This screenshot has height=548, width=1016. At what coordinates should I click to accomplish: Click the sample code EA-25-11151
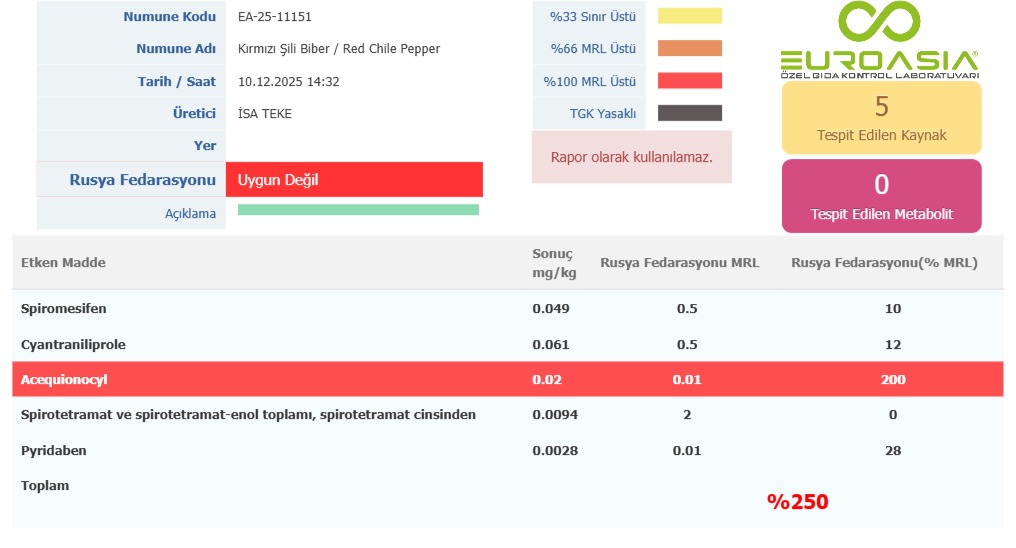click(x=268, y=17)
